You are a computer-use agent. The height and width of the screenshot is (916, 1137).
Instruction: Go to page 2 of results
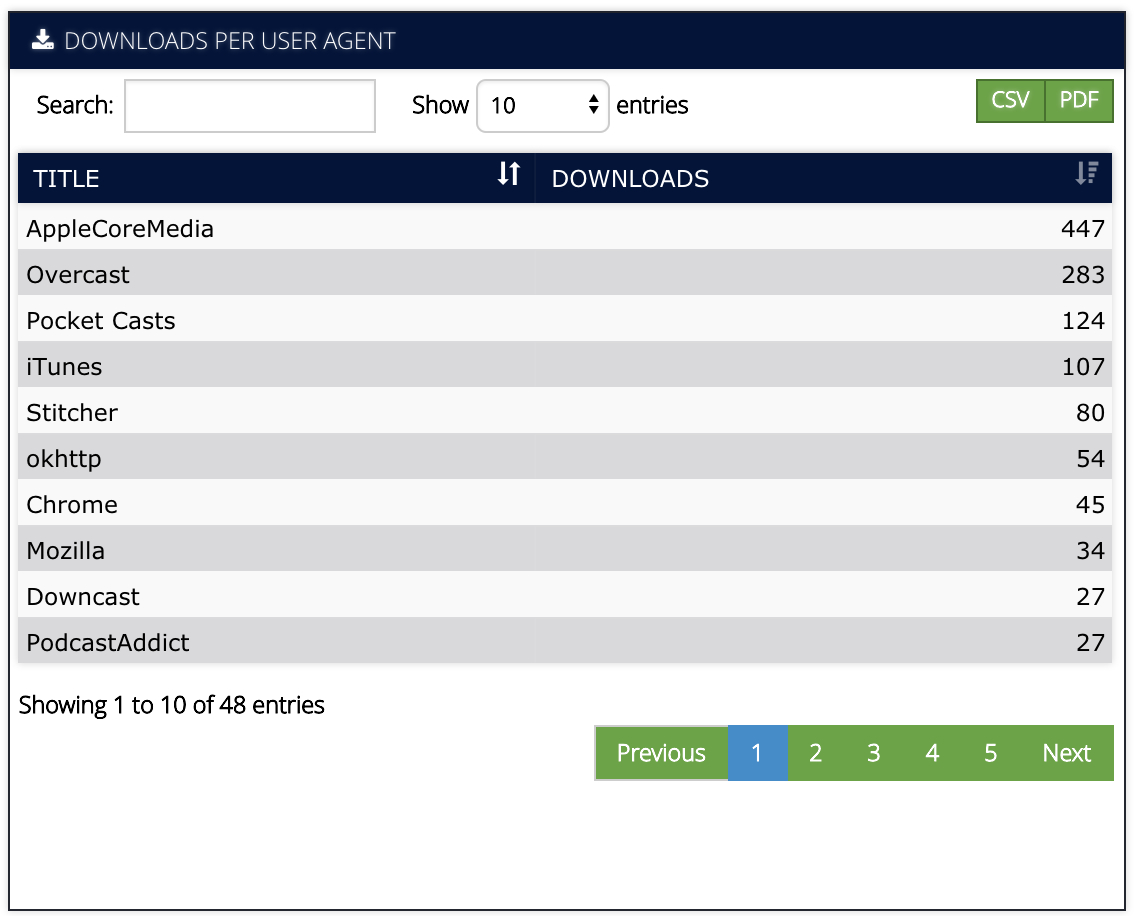(816, 753)
